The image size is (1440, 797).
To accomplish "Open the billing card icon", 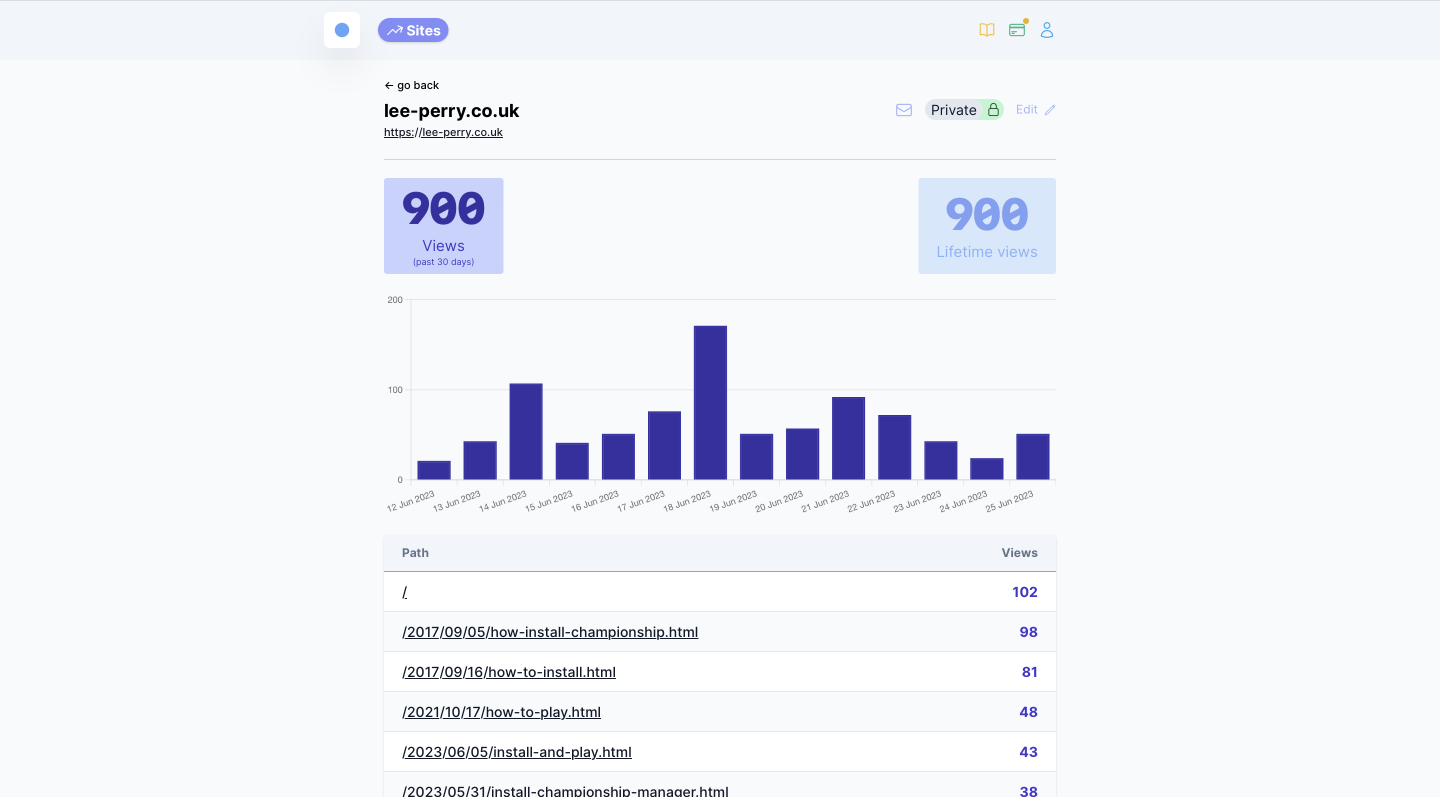I will (1017, 30).
